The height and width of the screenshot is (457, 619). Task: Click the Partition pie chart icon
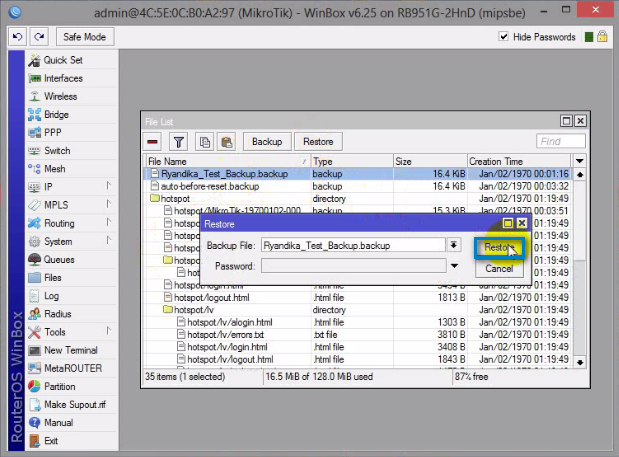34,386
